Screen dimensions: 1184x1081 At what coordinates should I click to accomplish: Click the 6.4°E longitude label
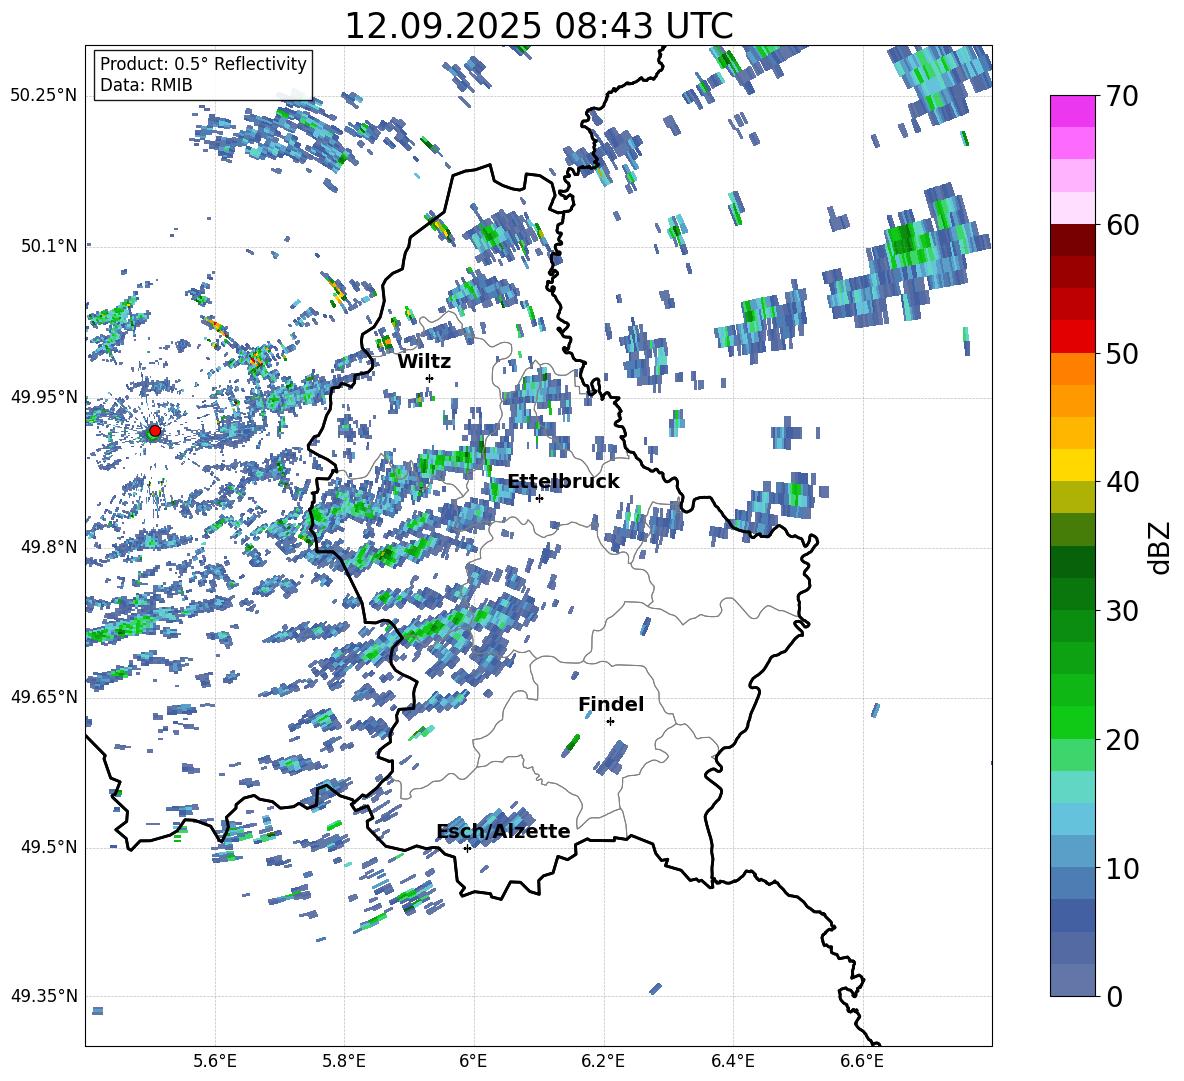pos(732,1061)
